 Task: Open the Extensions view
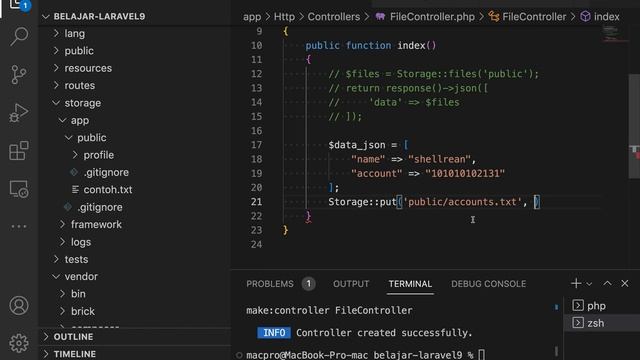[x=19, y=151]
